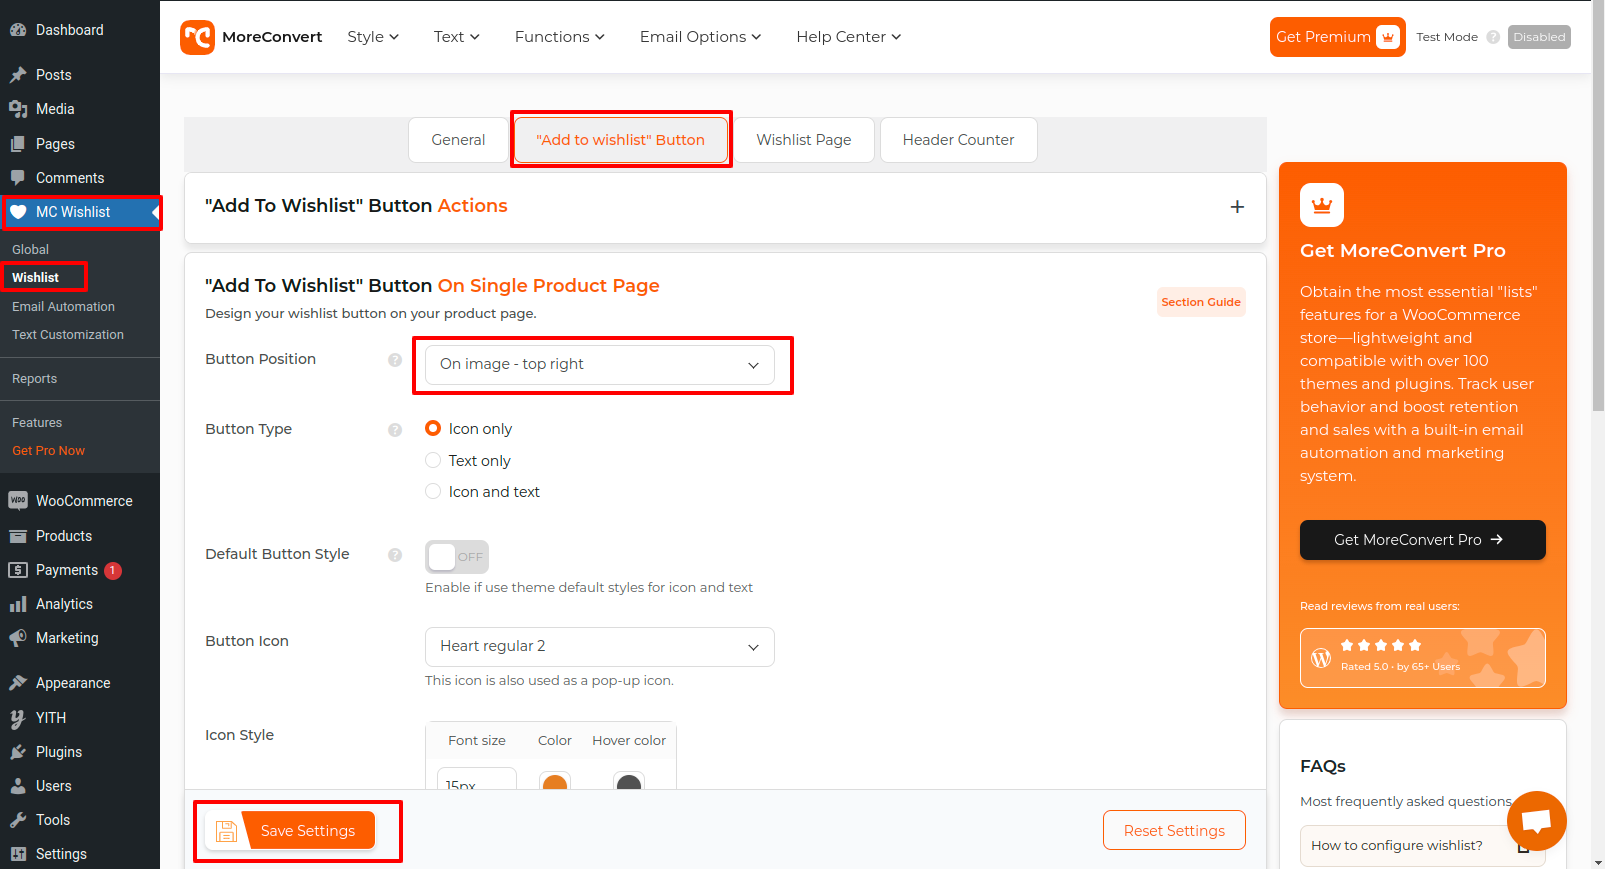Click the MC Wishlist heart icon
1605x869 pixels.
point(18,212)
